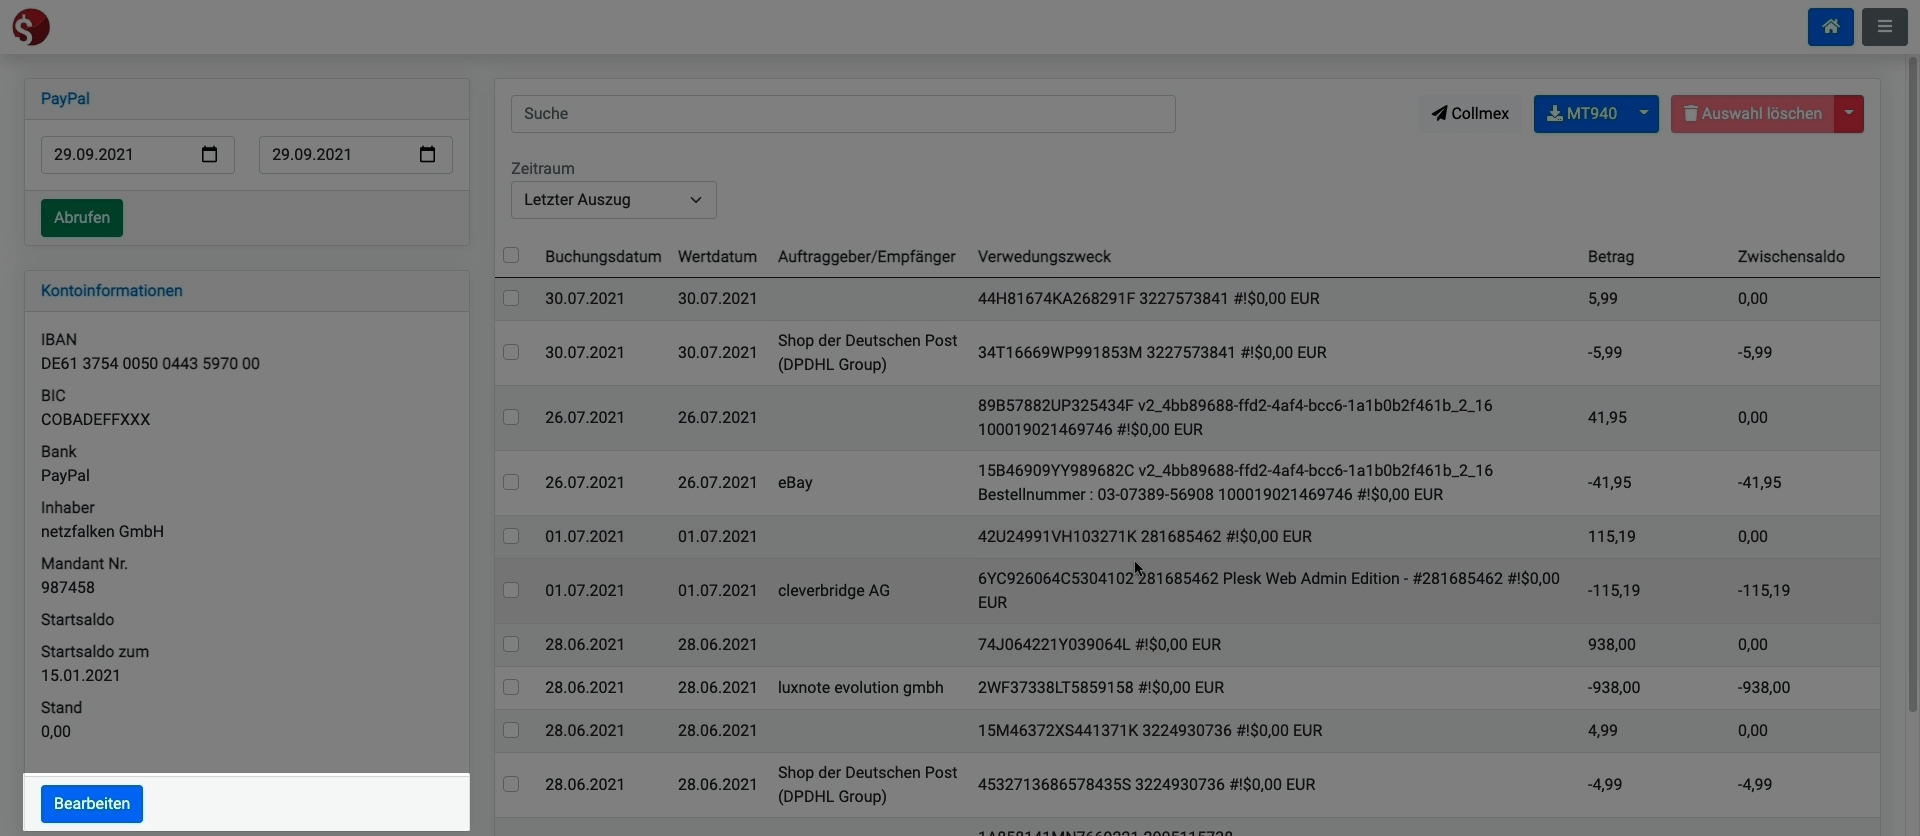This screenshot has width=1920, height=836.
Task: Check the luxnote evolution gmbh row
Action: coord(511,687)
